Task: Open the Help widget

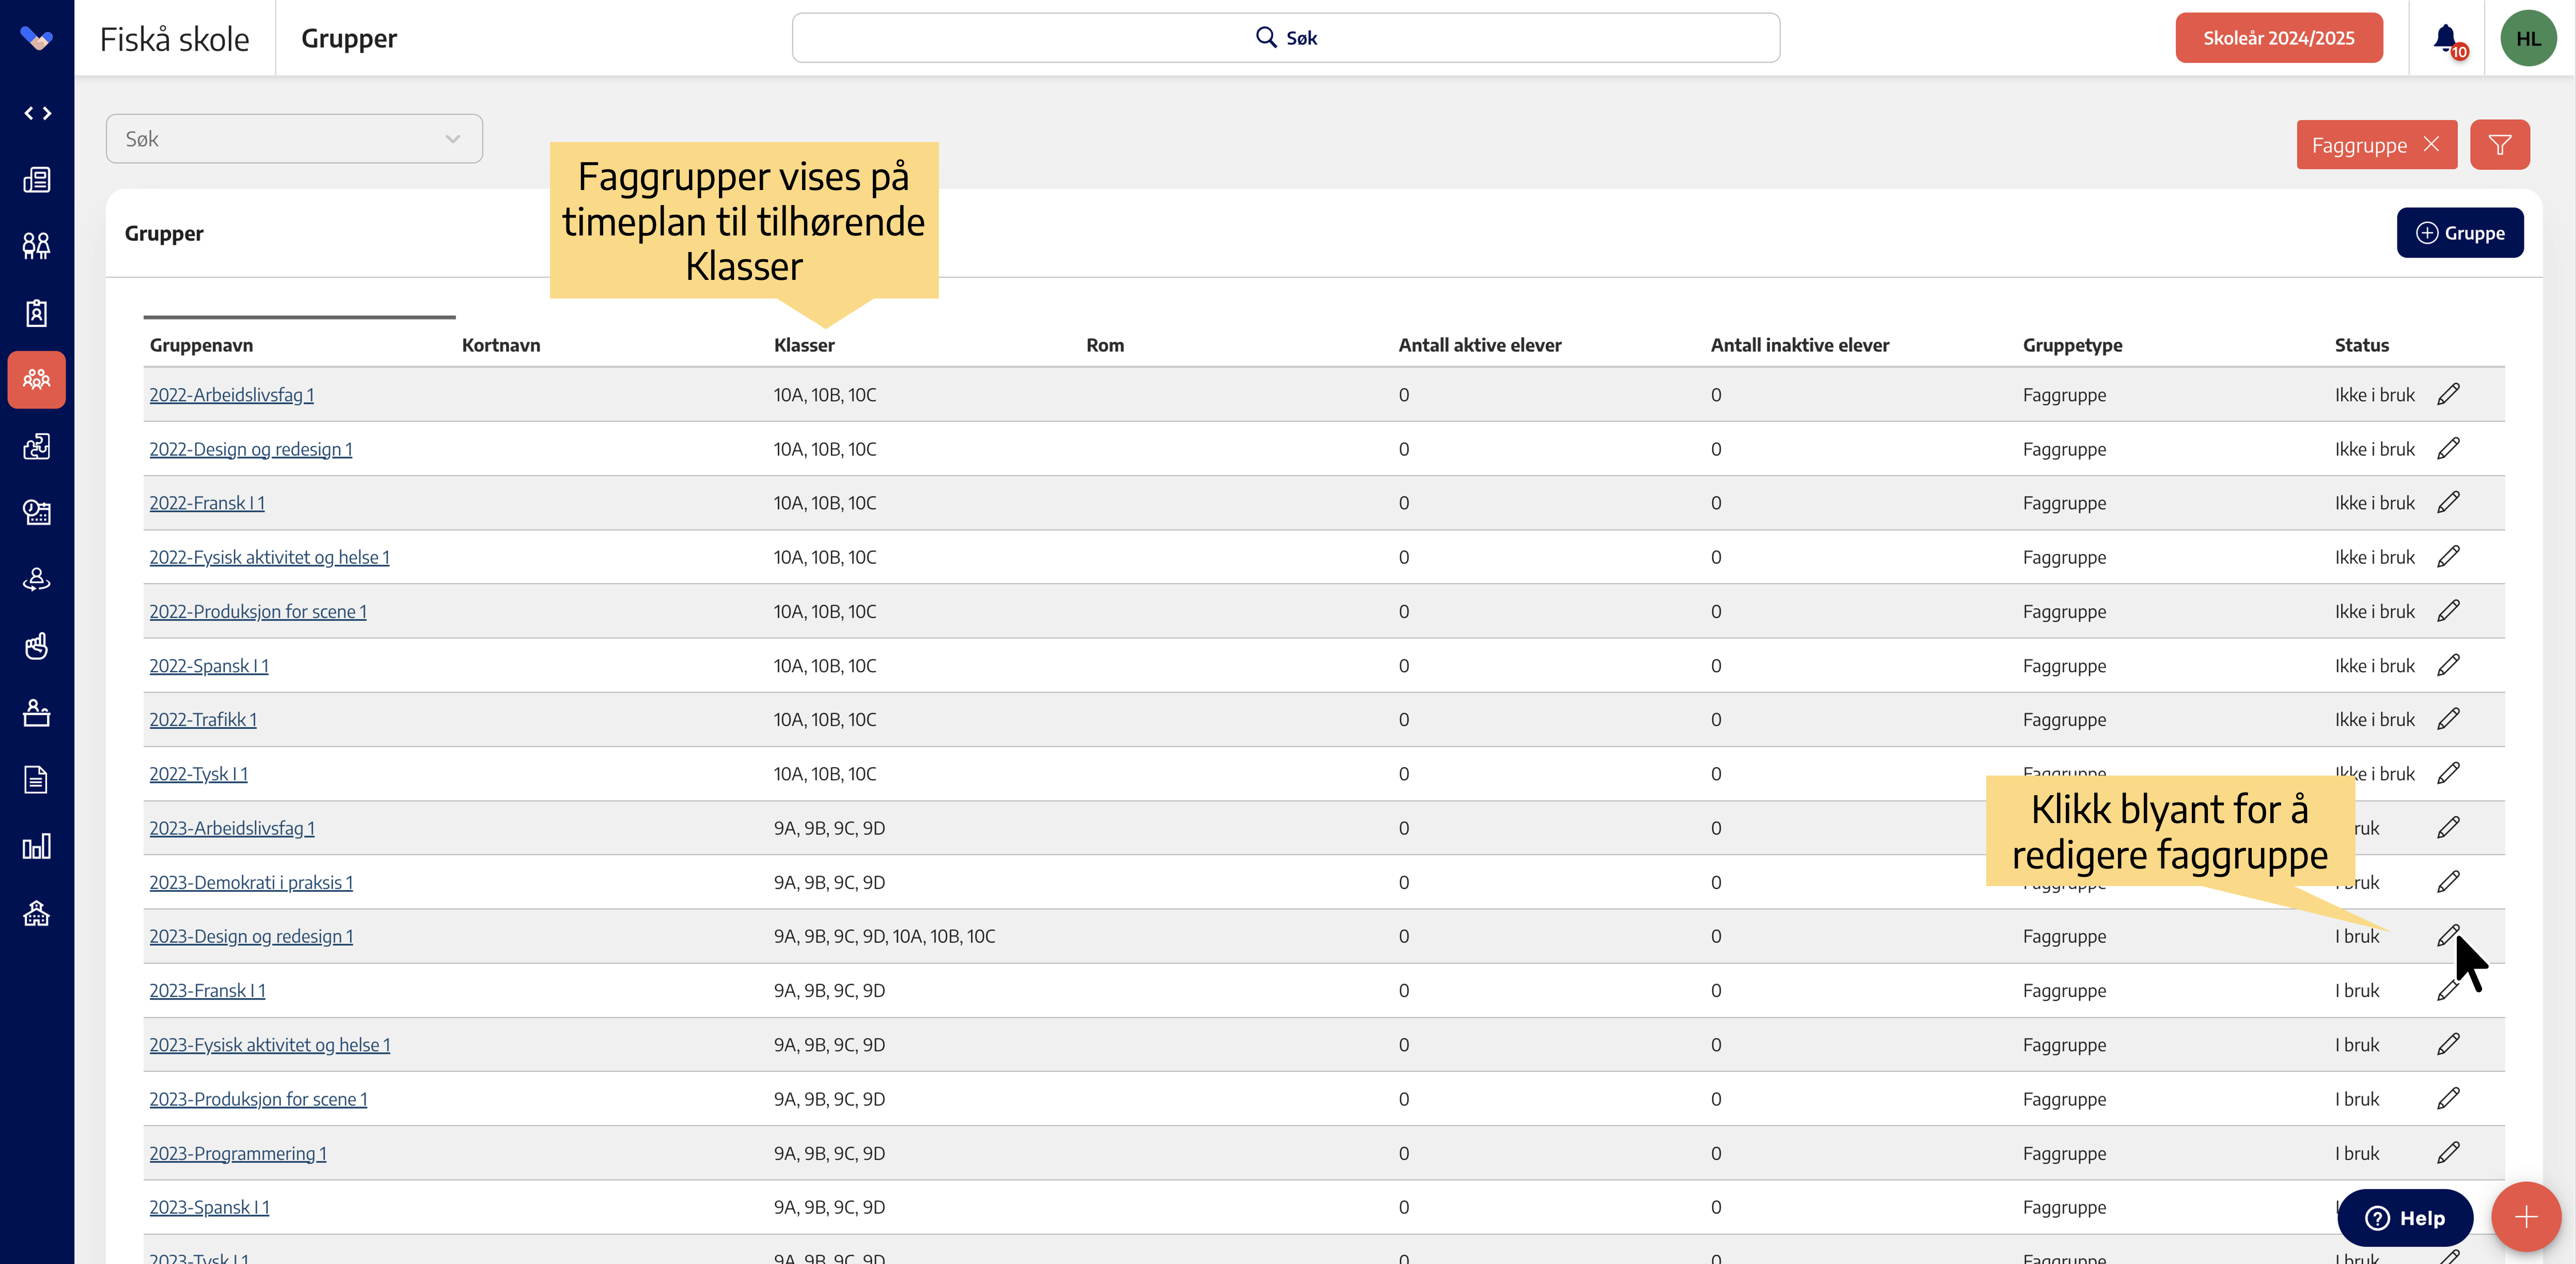Action: click(x=2405, y=1218)
